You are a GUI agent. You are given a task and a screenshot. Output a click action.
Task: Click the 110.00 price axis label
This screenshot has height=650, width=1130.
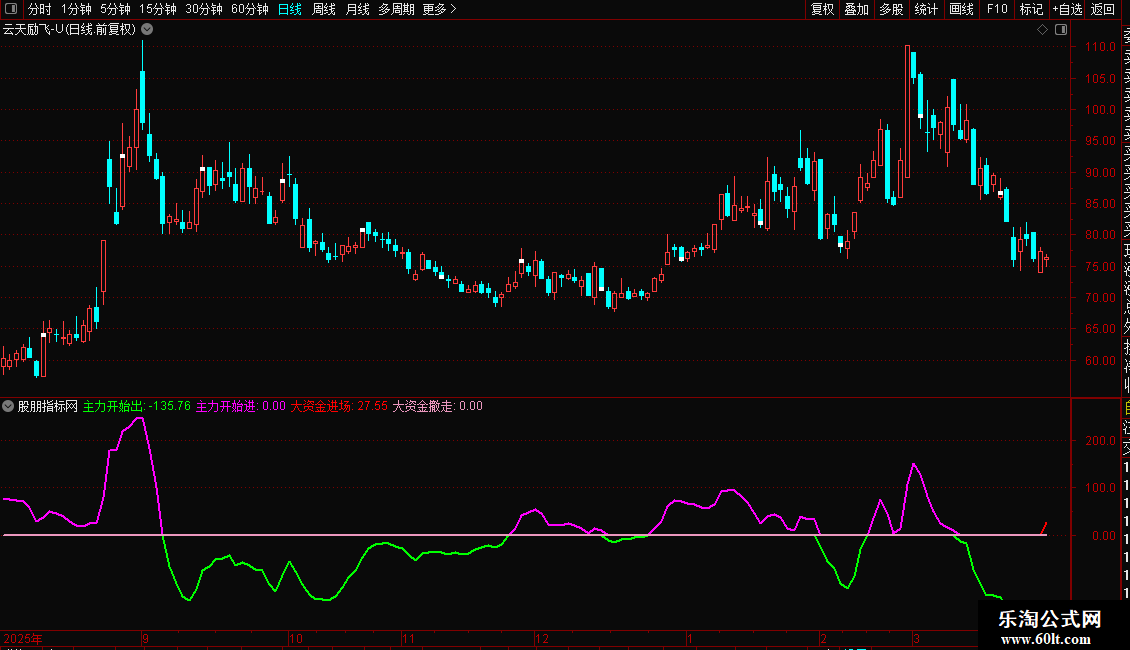pos(1100,47)
